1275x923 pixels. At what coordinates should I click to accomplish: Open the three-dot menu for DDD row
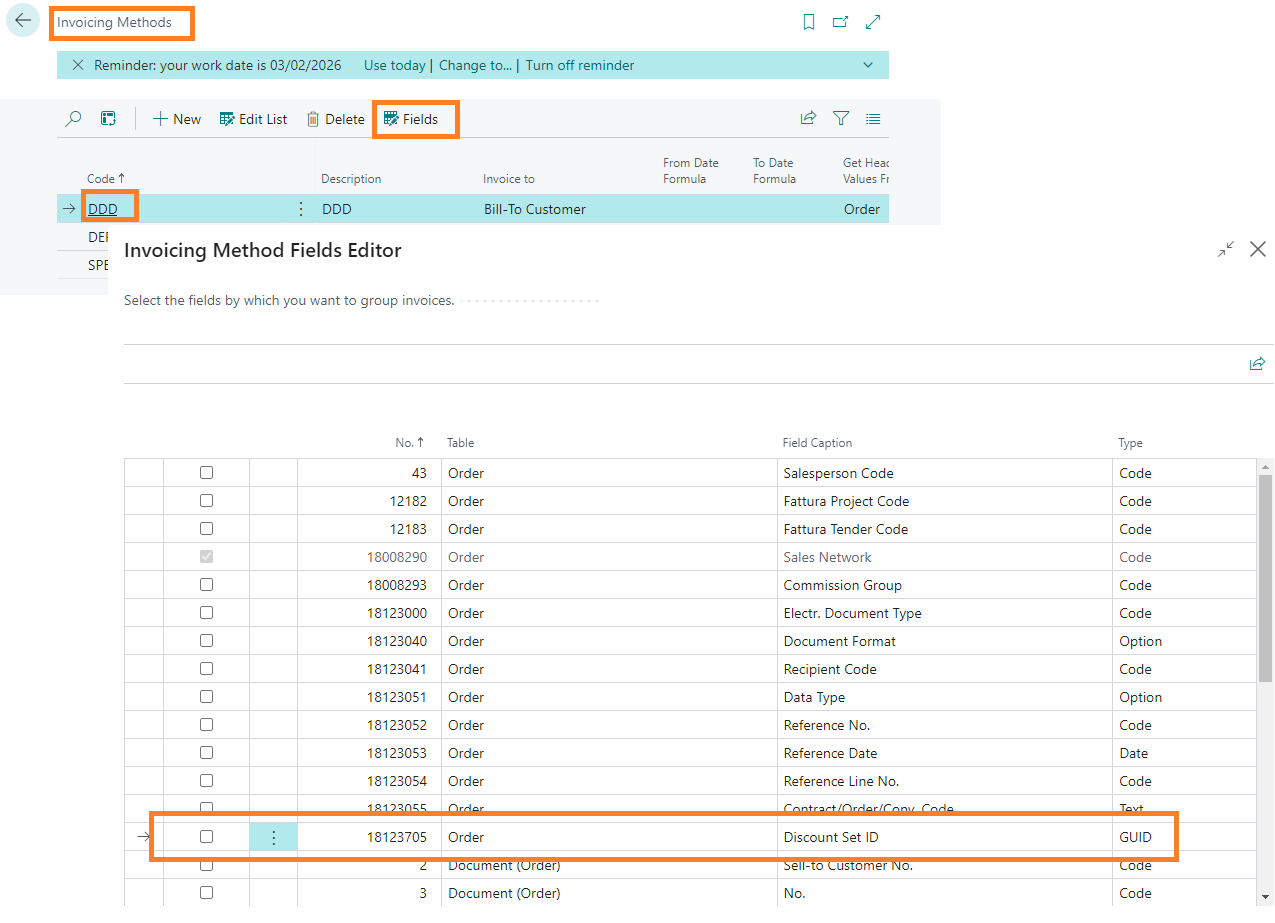tap(301, 209)
